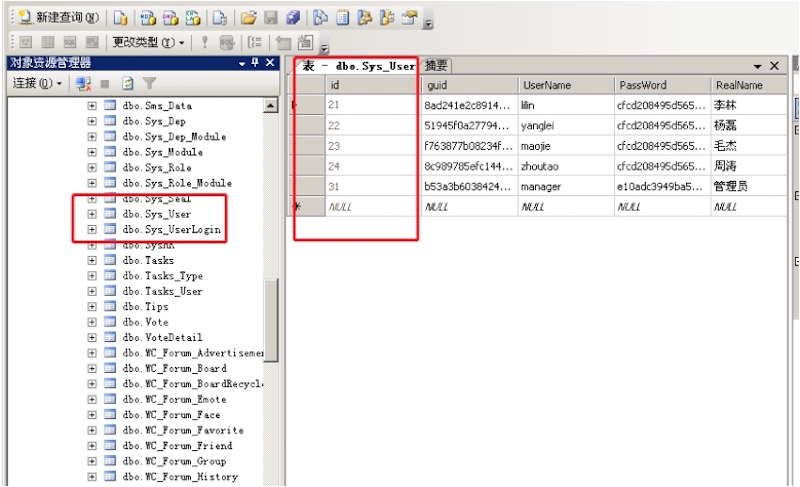This screenshot has width=800, height=487.
Task: Expand the dbo.Sys_UserLogin table node
Action: point(92,230)
